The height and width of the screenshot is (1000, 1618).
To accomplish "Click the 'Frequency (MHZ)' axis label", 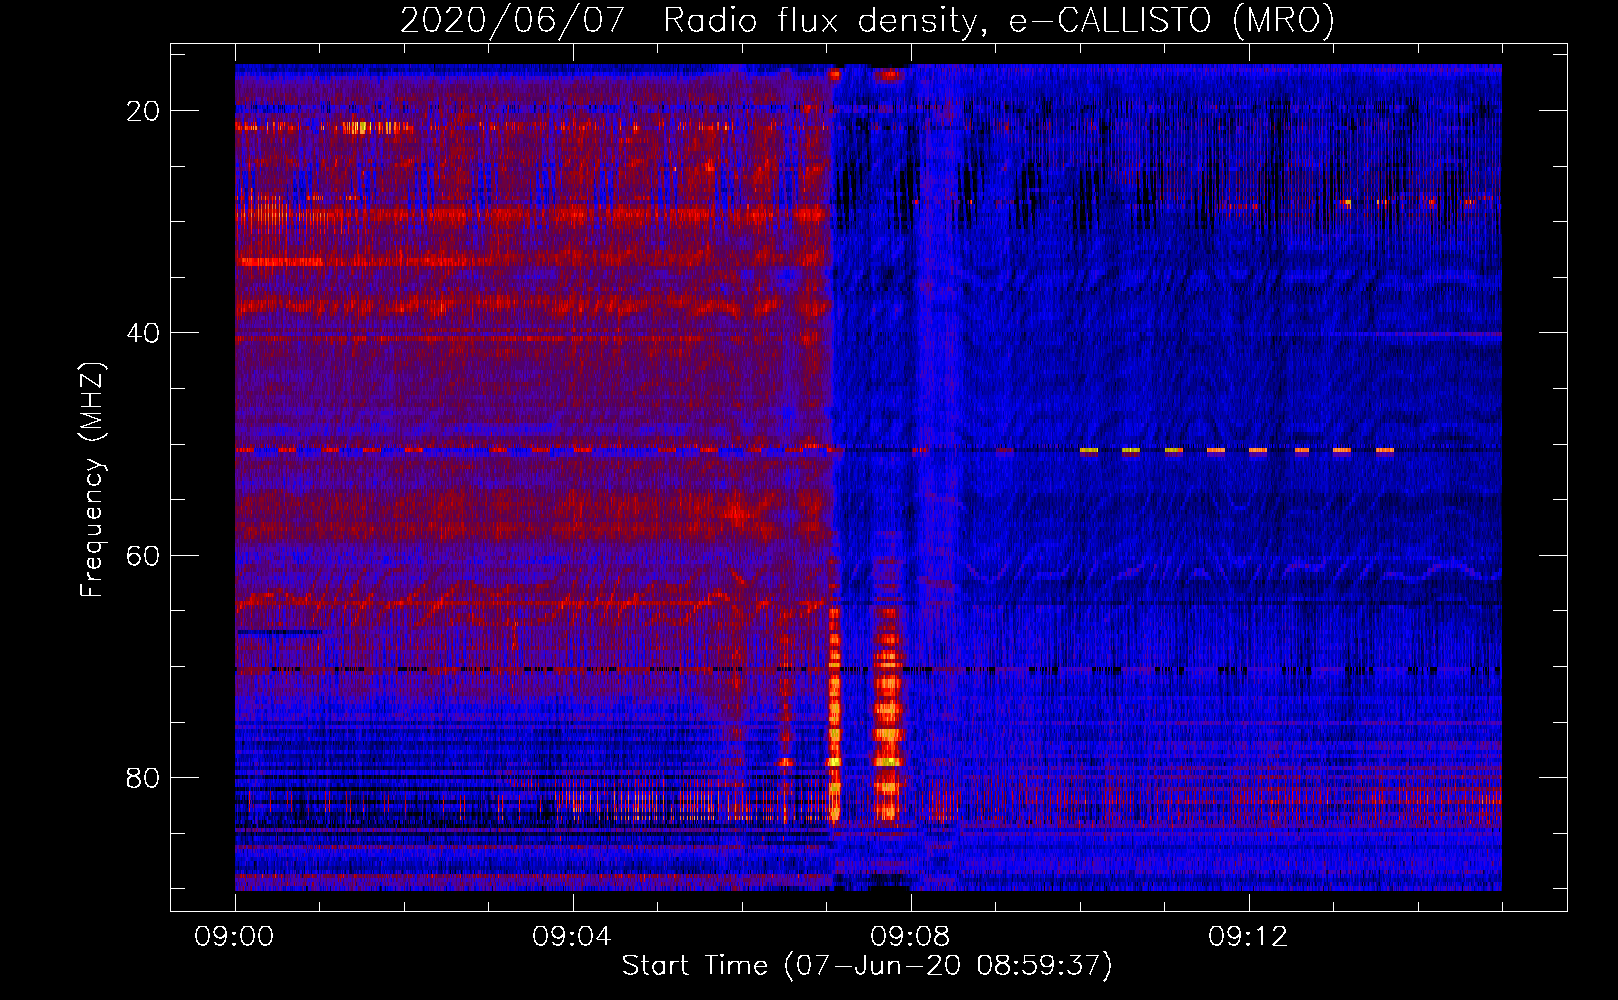I will point(92,480).
